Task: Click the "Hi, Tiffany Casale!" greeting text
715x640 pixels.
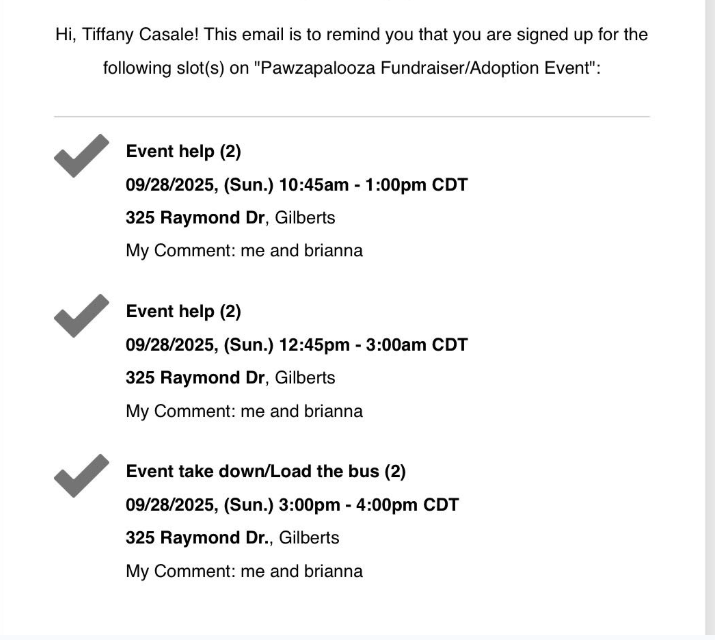Action: [x=127, y=34]
